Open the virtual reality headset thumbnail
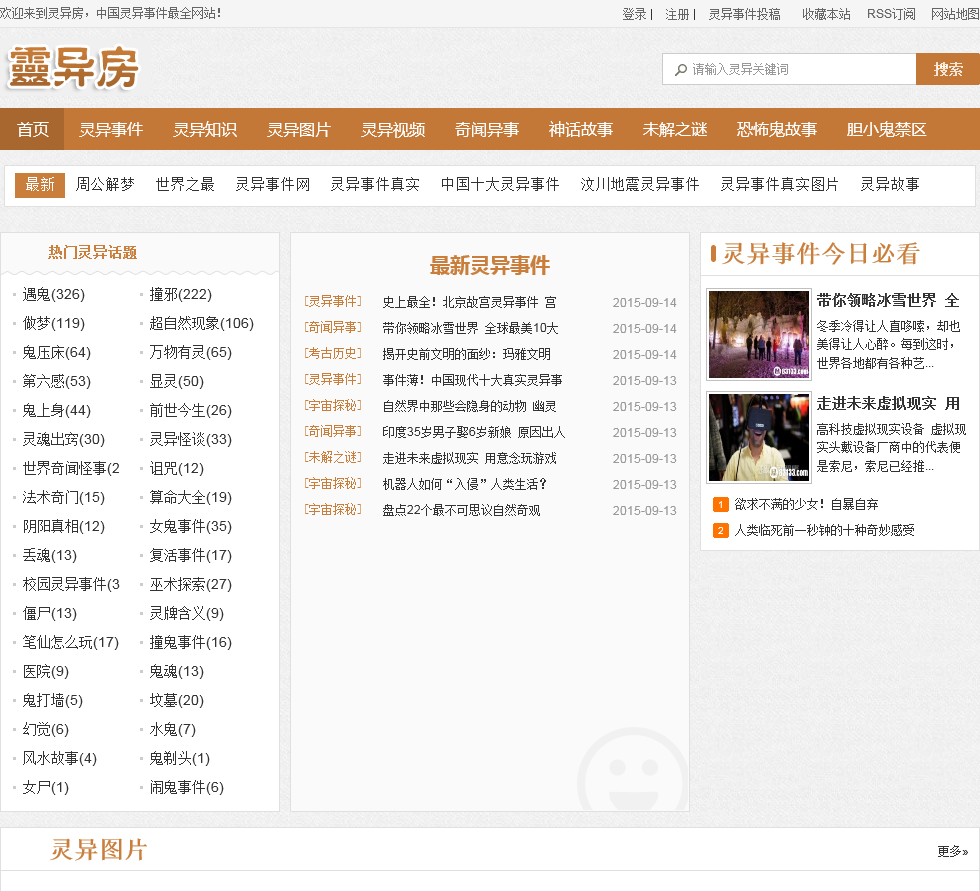 (x=758, y=437)
